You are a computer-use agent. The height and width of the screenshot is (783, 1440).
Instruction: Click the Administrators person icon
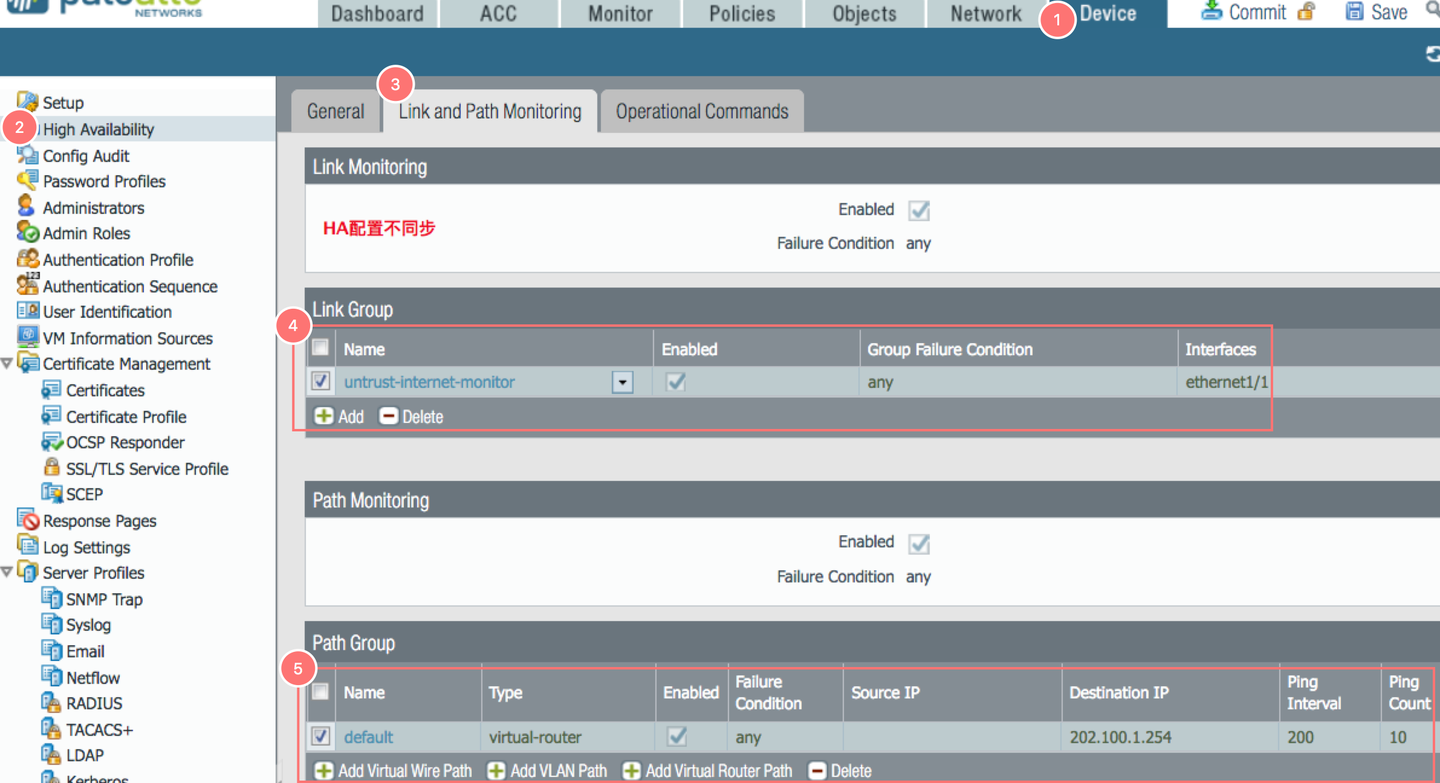click(x=27, y=207)
